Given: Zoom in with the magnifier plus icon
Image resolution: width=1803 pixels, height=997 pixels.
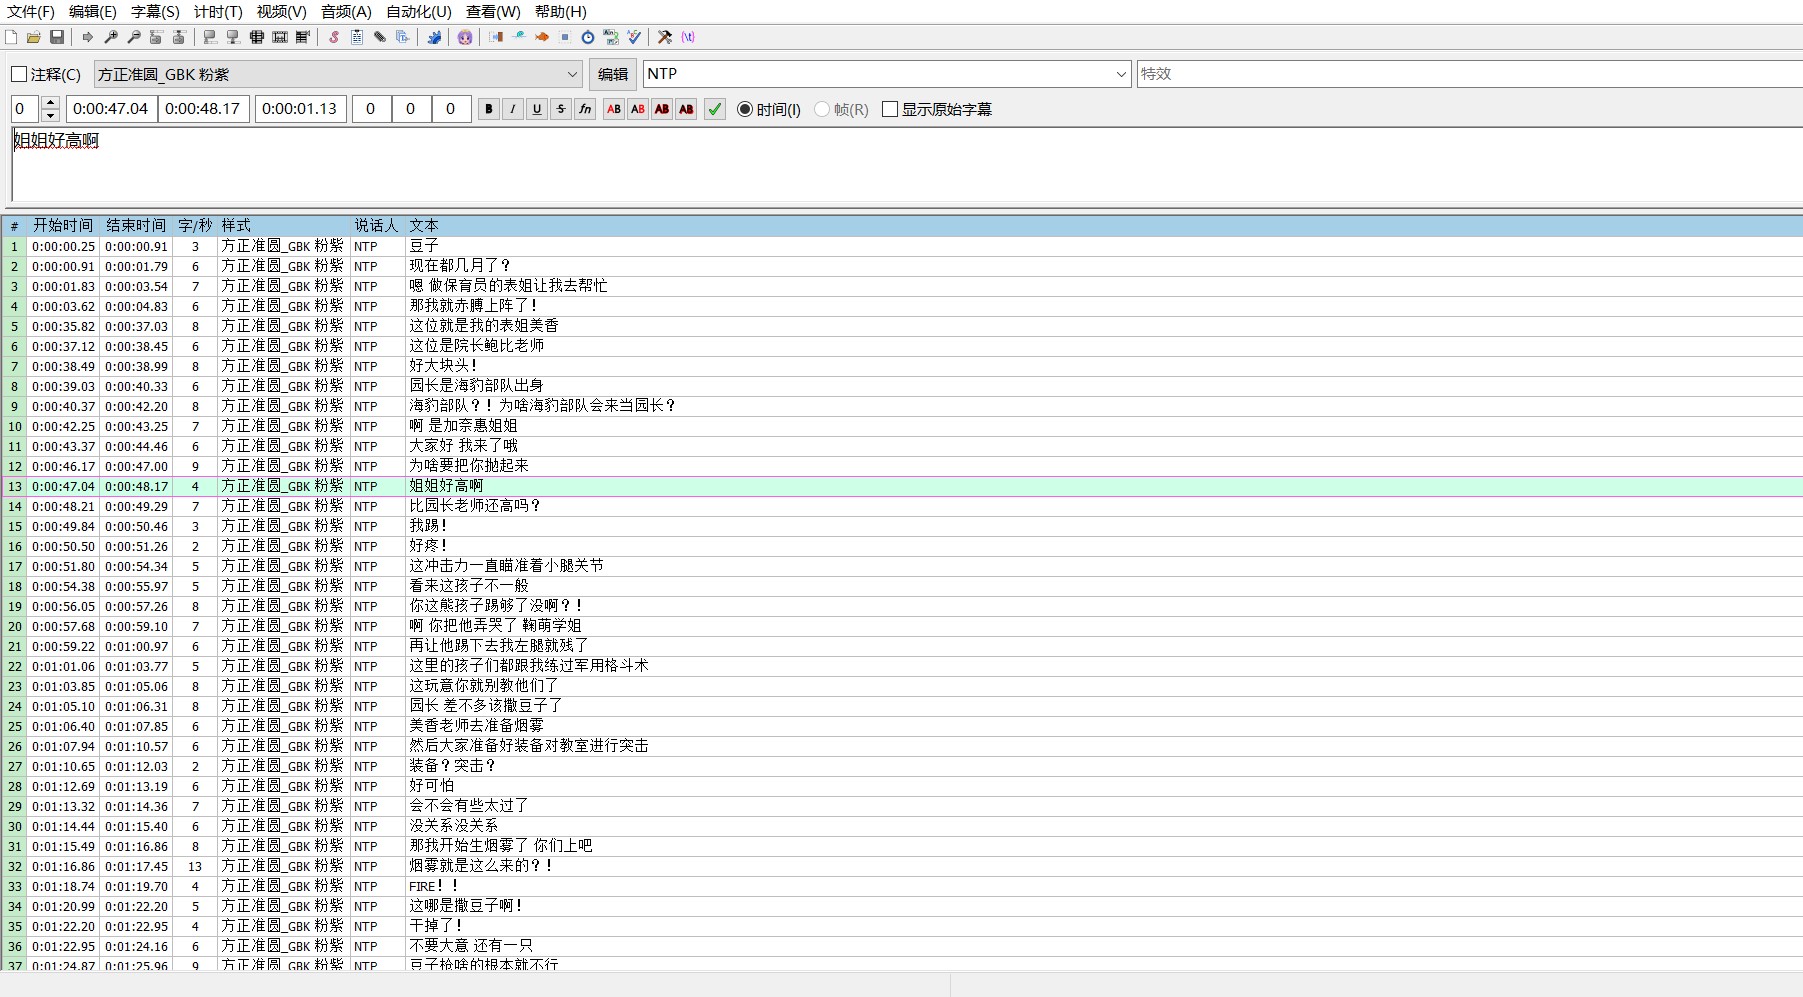Looking at the screenshot, I should pyautogui.click(x=111, y=37).
